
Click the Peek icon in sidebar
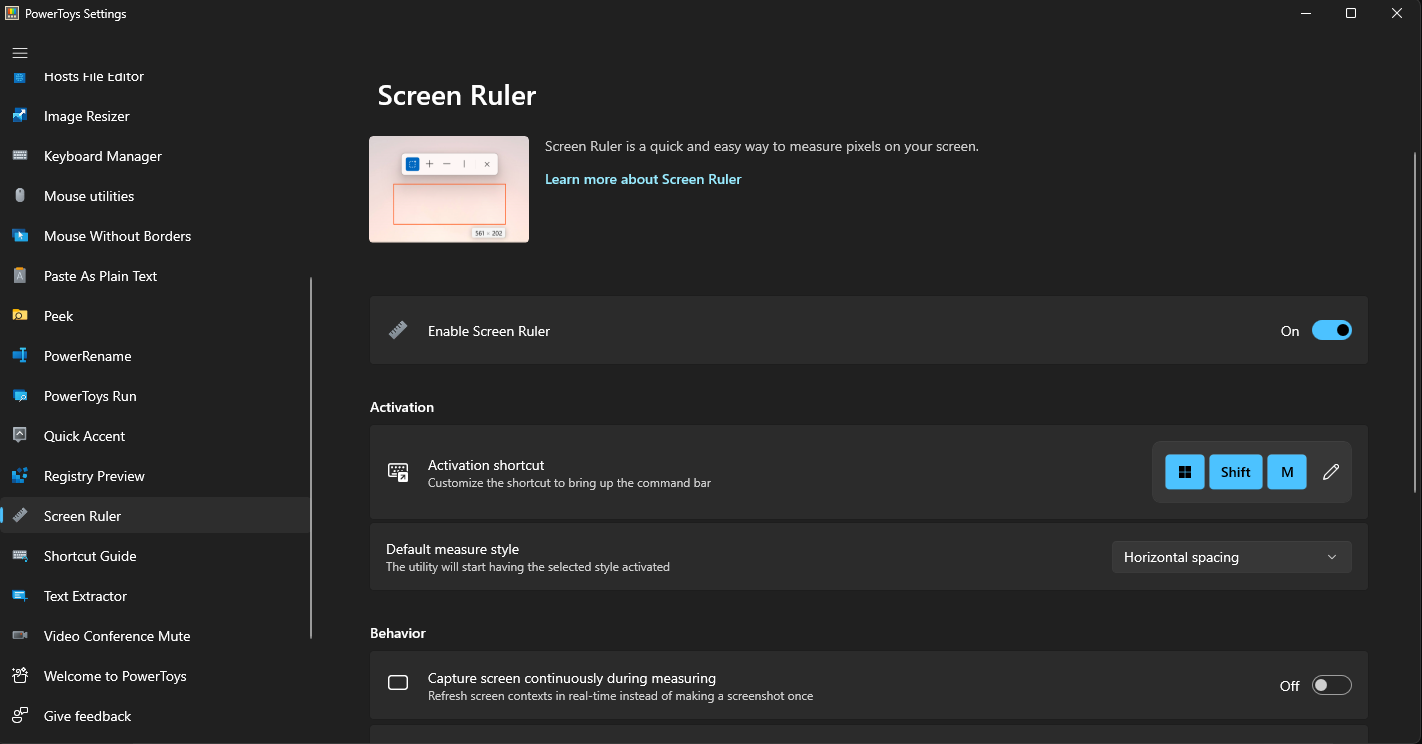pos(20,316)
